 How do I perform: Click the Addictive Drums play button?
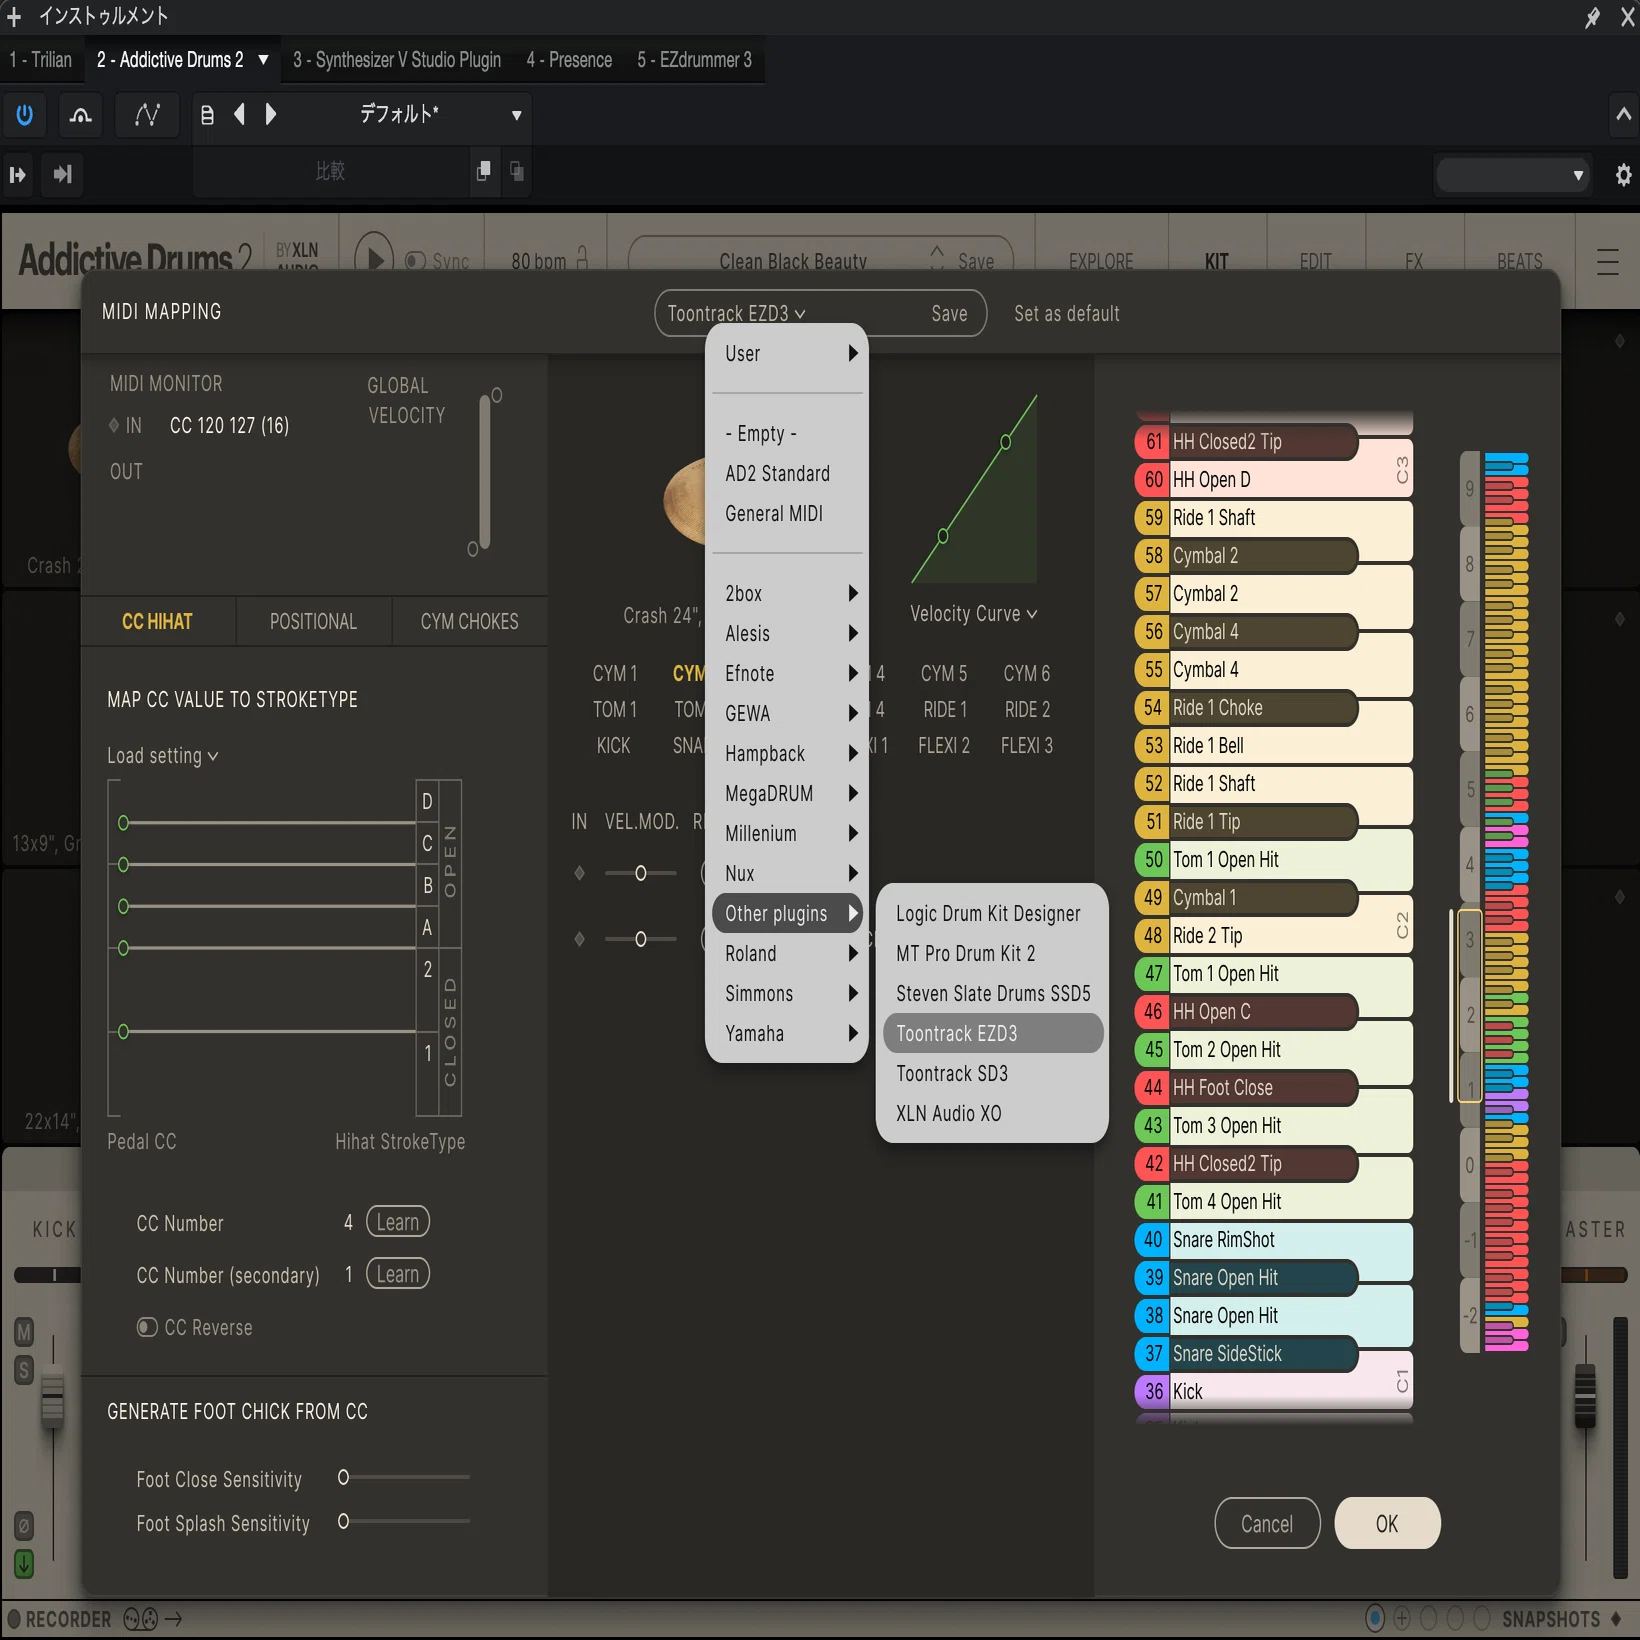point(375,259)
